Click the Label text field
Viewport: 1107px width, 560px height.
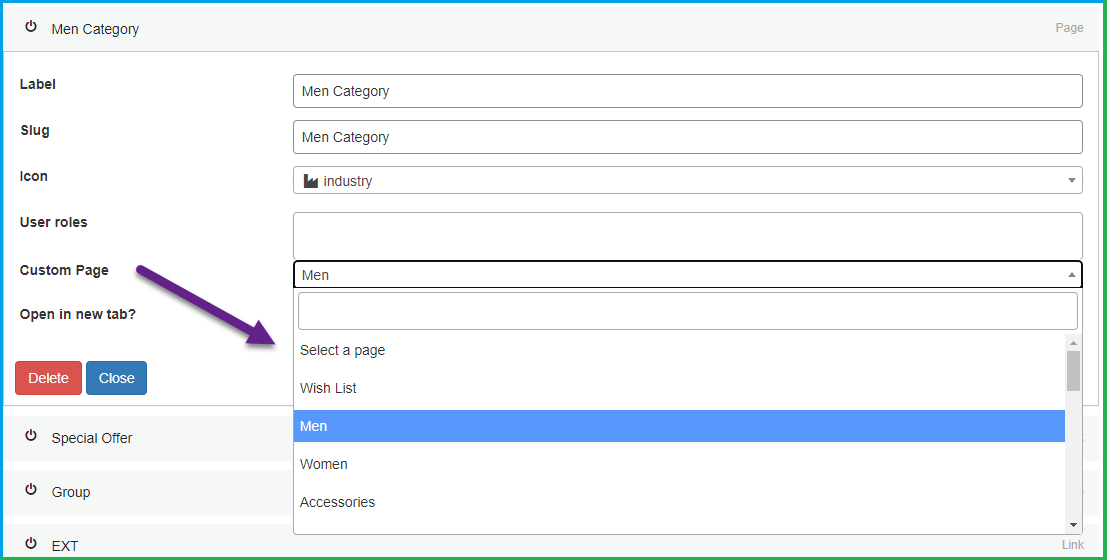coord(687,91)
